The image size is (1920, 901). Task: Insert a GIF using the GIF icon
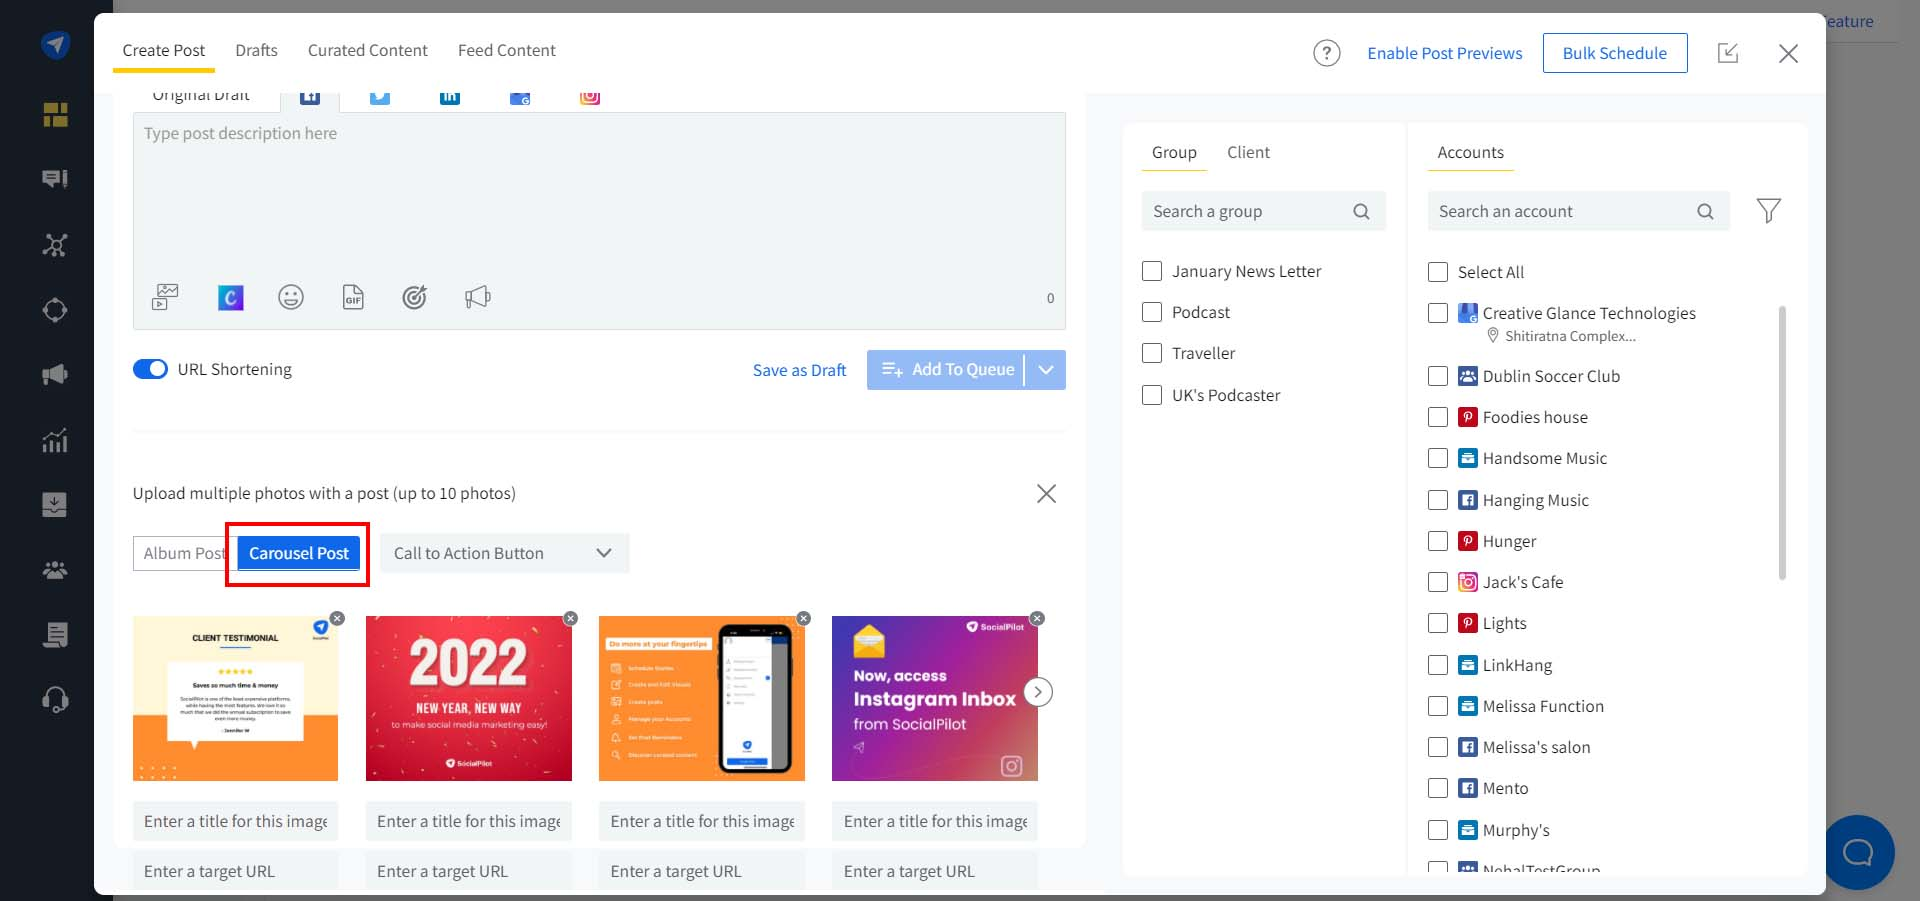[x=353, y=297]
